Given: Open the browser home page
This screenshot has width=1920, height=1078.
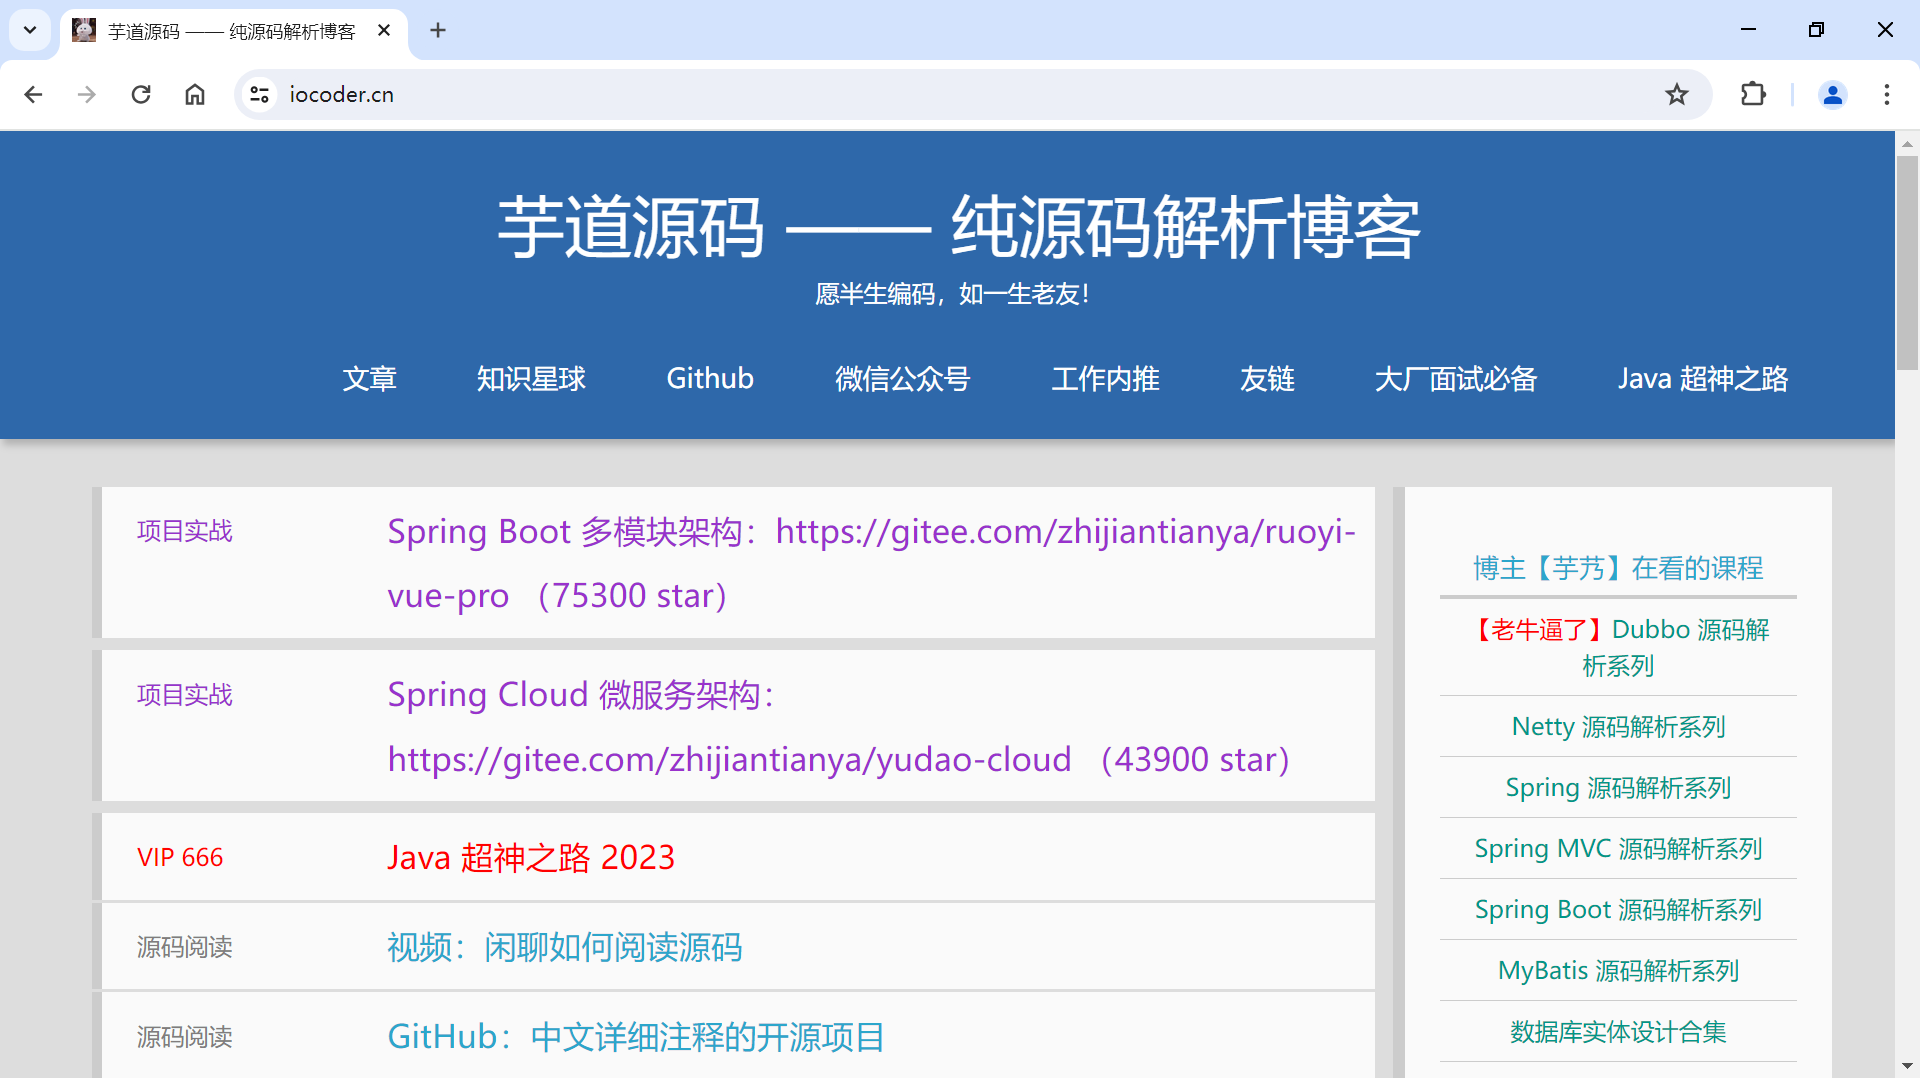Looking at the screenshot, I should click(195, 94).
